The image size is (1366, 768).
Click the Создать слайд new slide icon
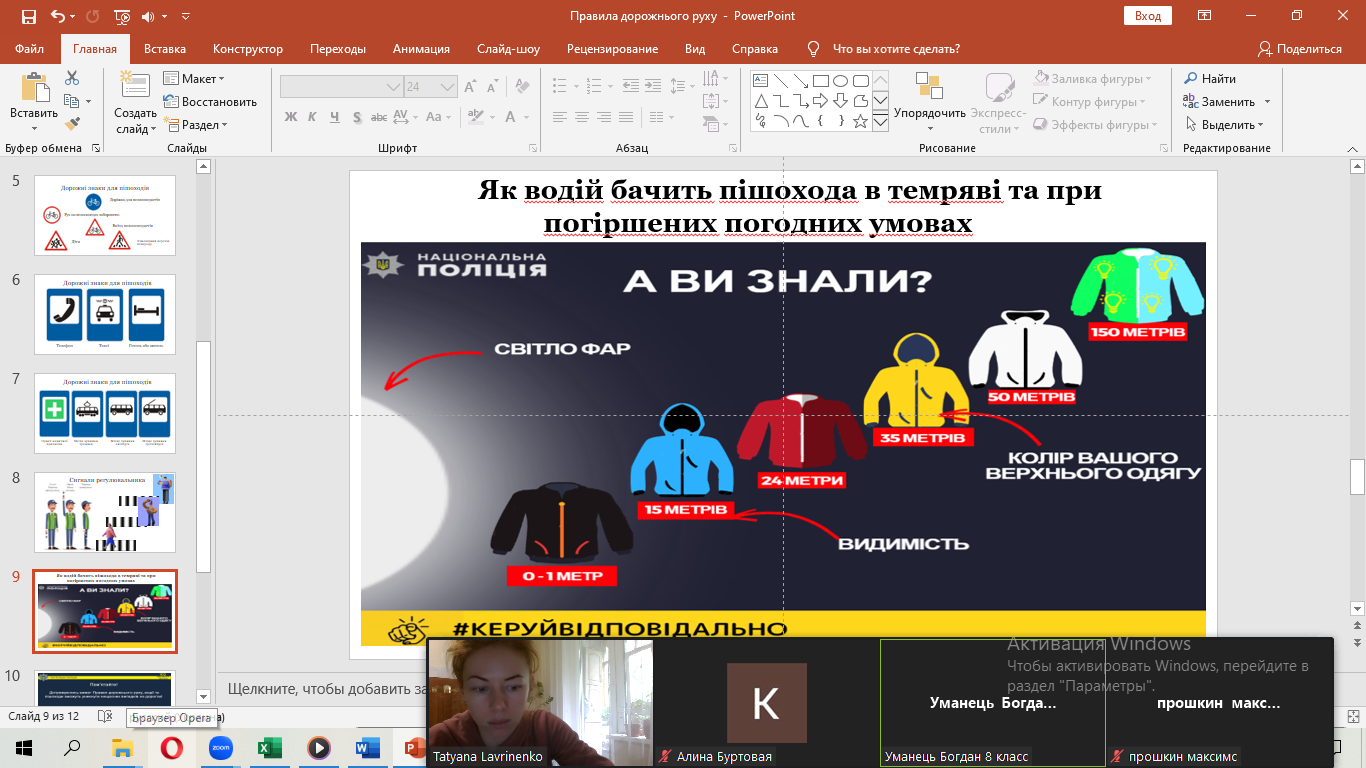coord(135,86)
